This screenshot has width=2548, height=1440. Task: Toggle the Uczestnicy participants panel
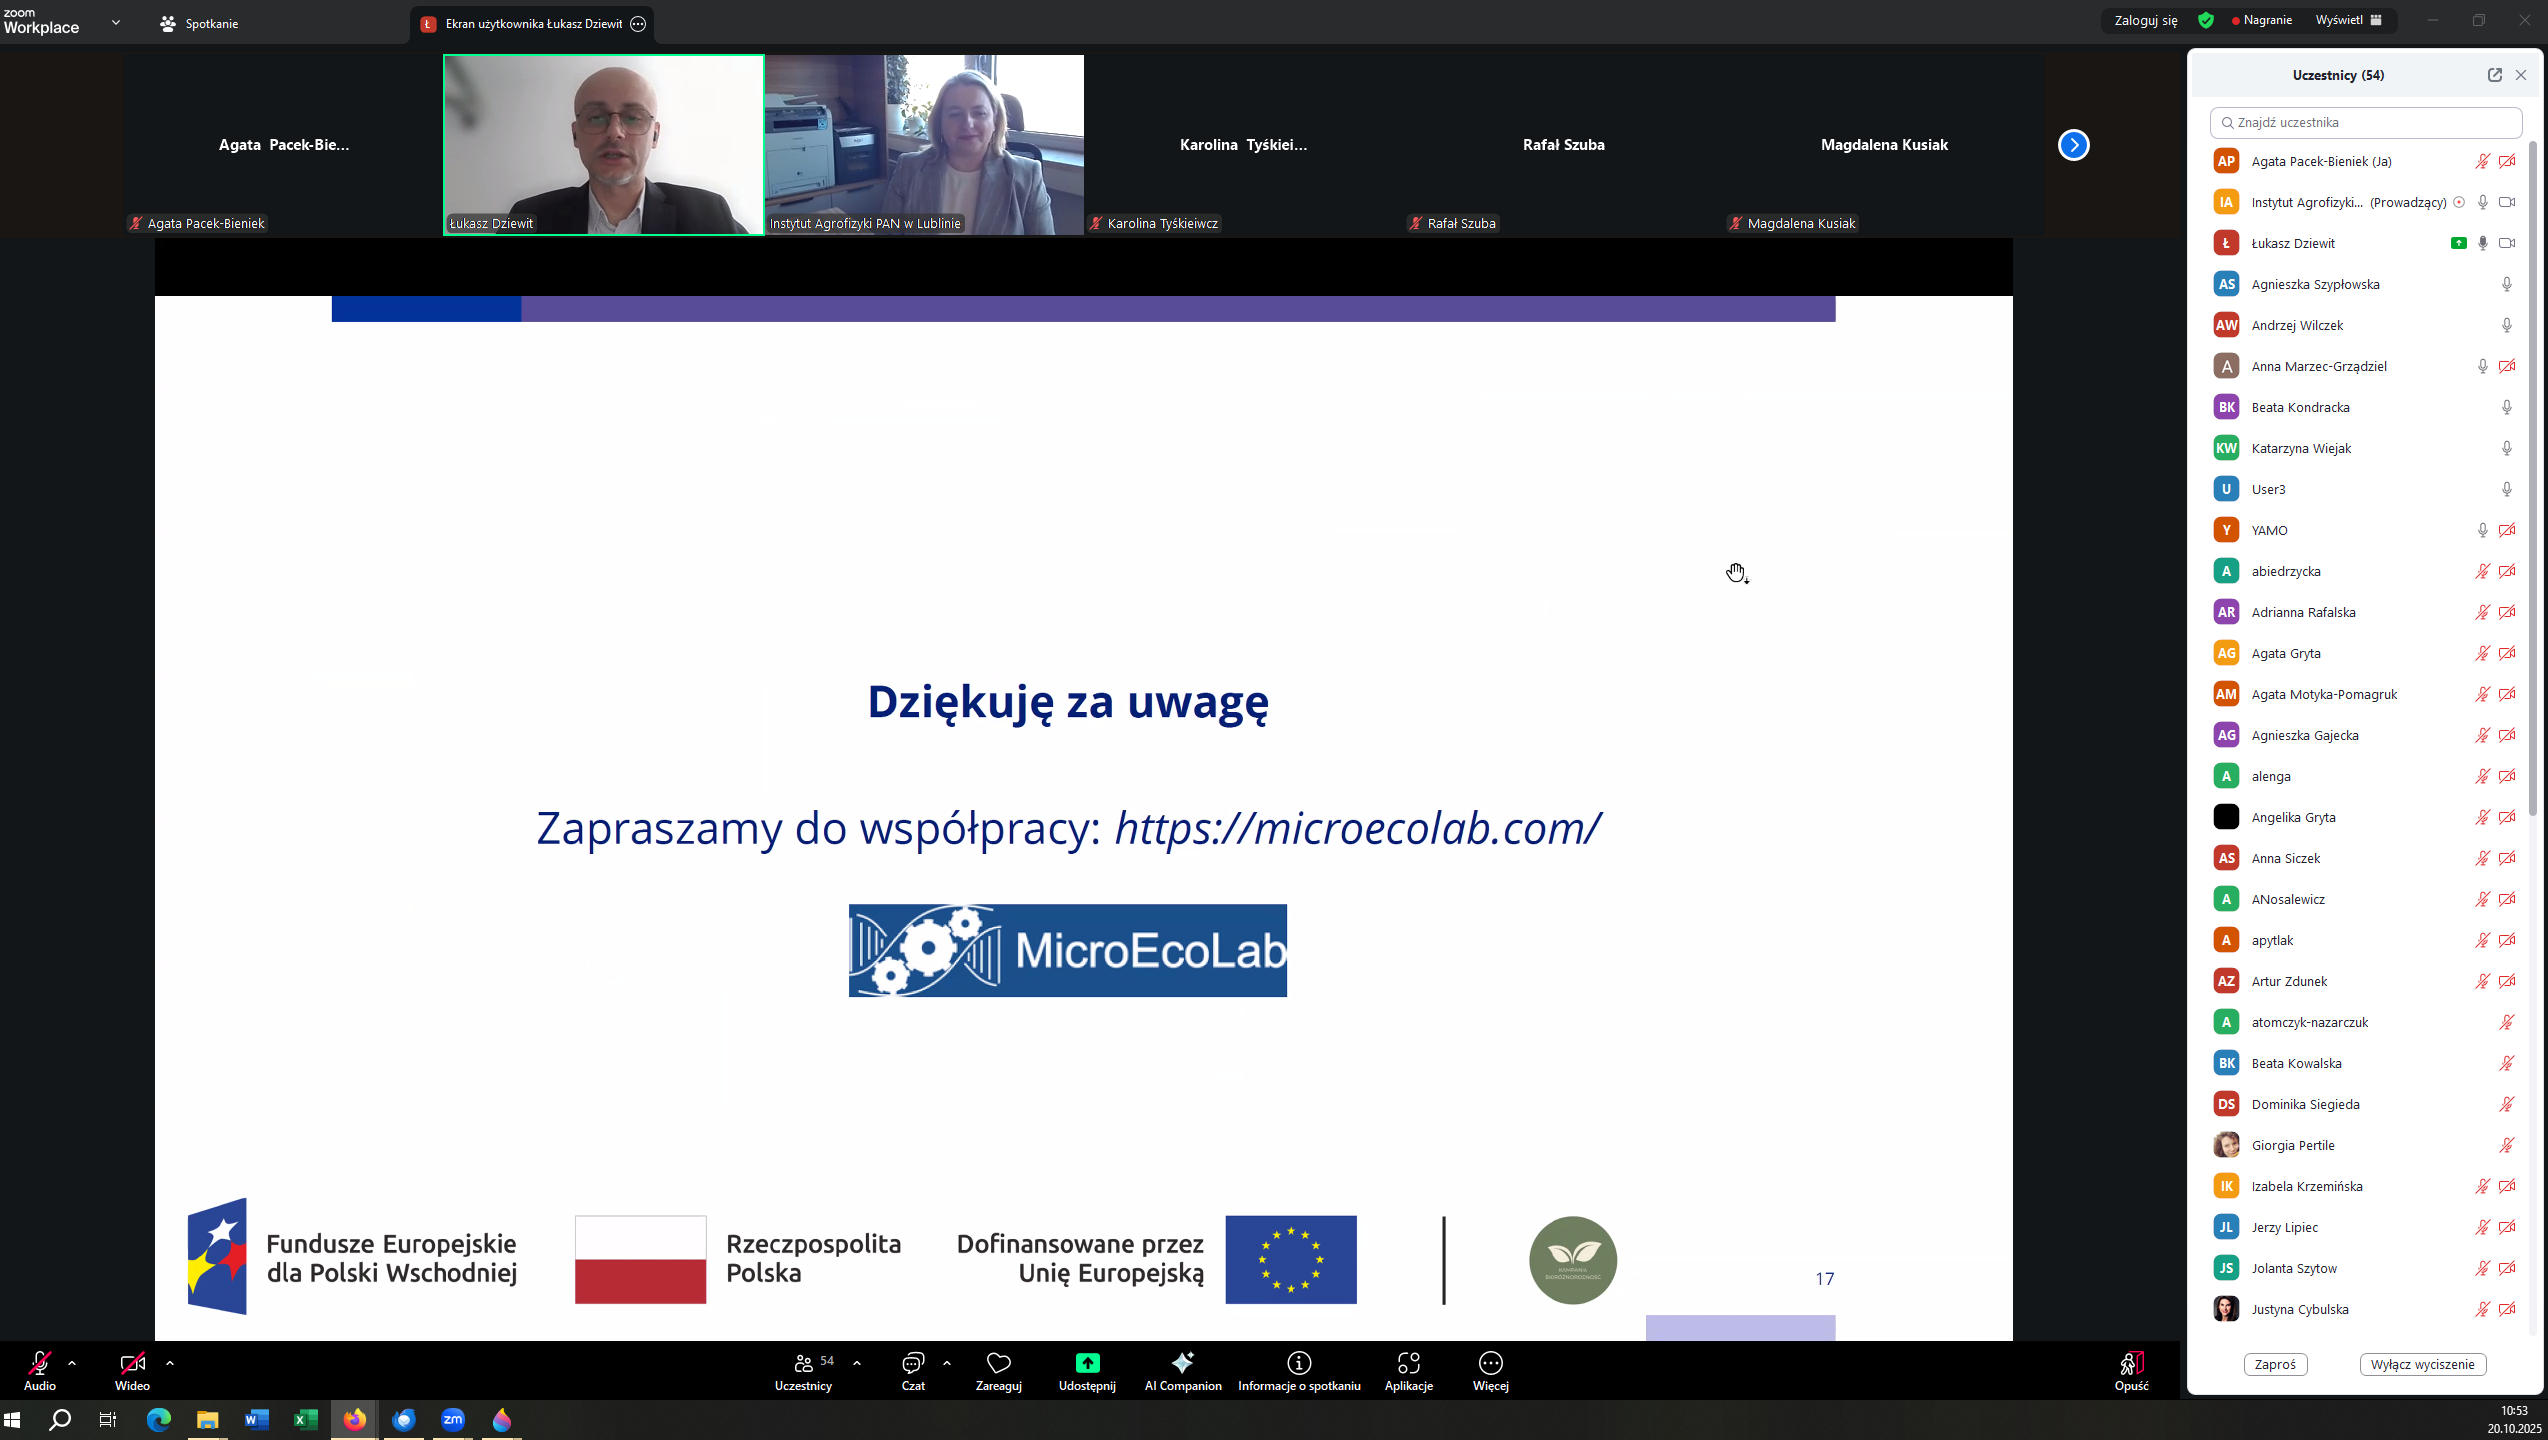[803, 1363]
